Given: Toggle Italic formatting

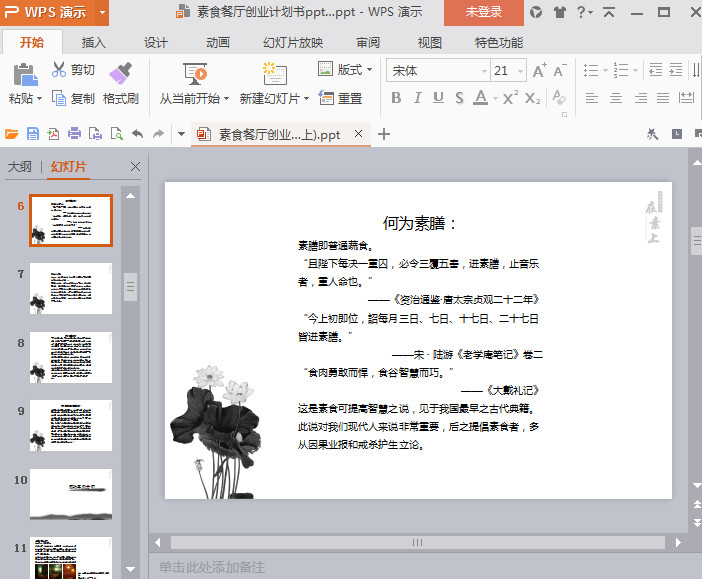Looking at the screenshot, I should pyautogui.click(x=417, y=98).
